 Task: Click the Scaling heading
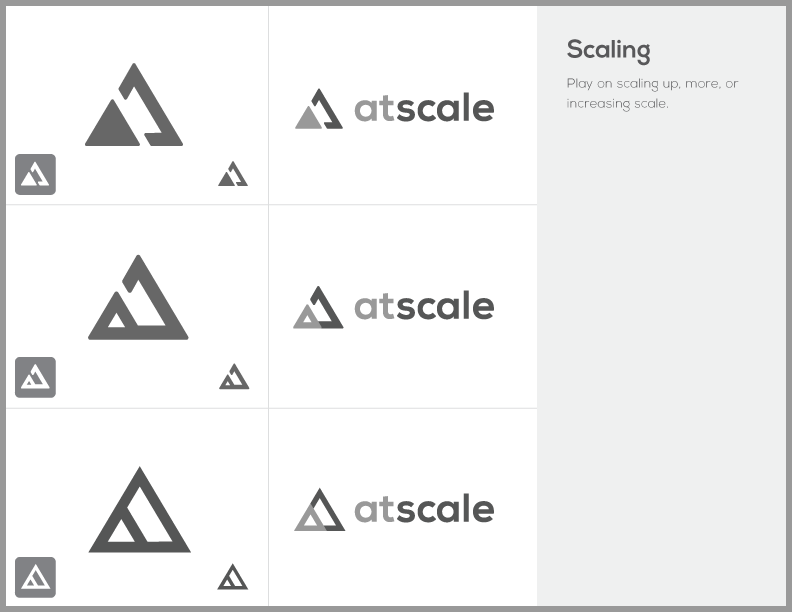pyautogui.click(x=608, y=50)
